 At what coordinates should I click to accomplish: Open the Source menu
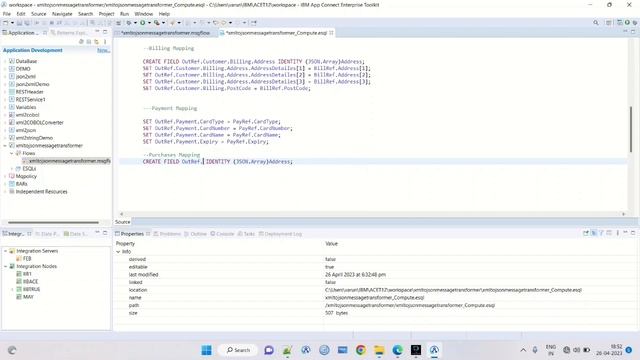pos(38,14)
